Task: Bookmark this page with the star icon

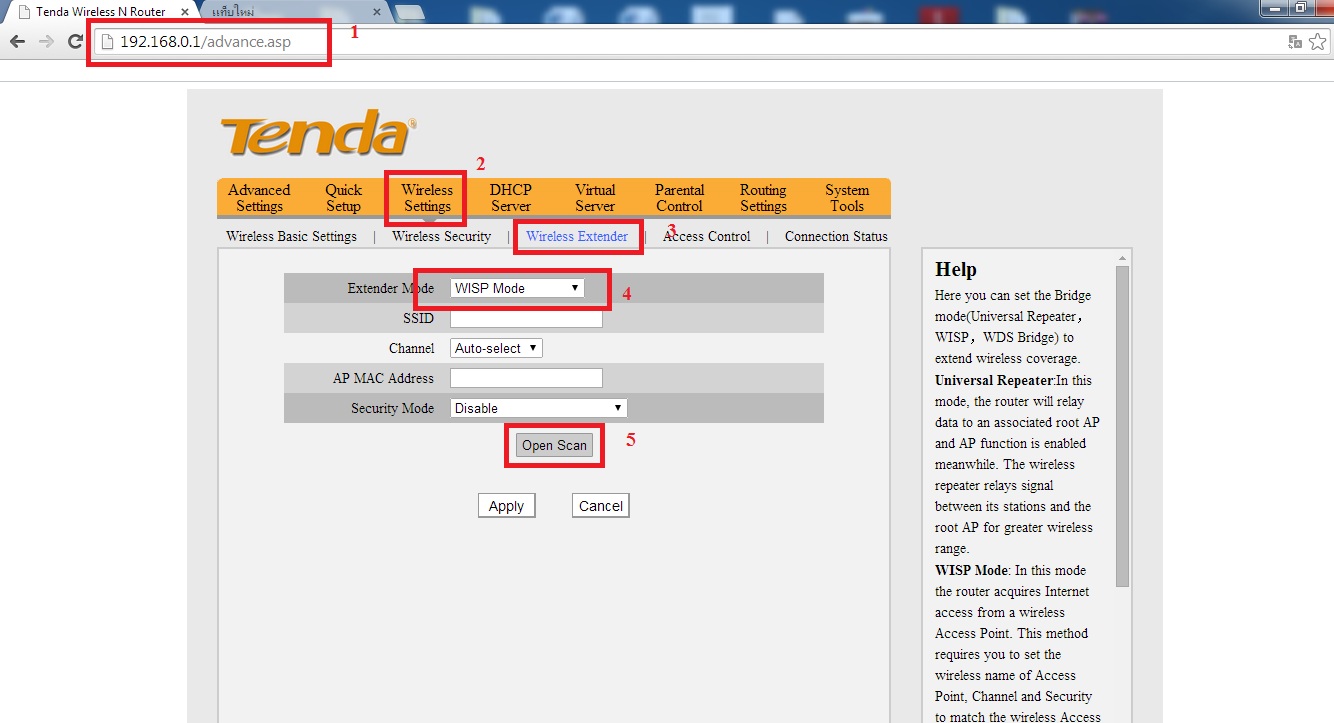Action: click(x=1317, y=41)
